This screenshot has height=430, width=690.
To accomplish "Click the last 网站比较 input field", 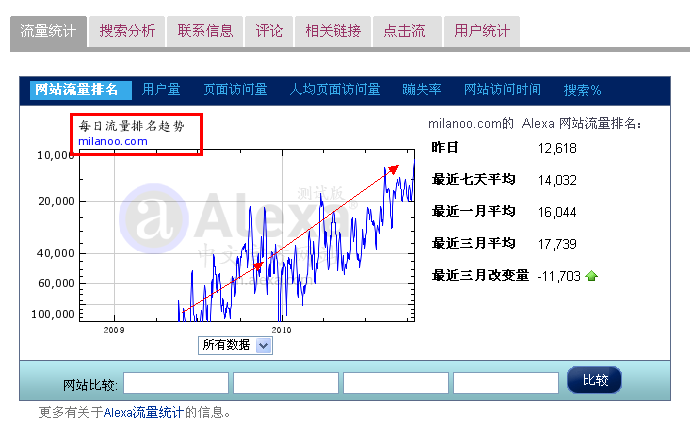I will click(x=505, y=383).
